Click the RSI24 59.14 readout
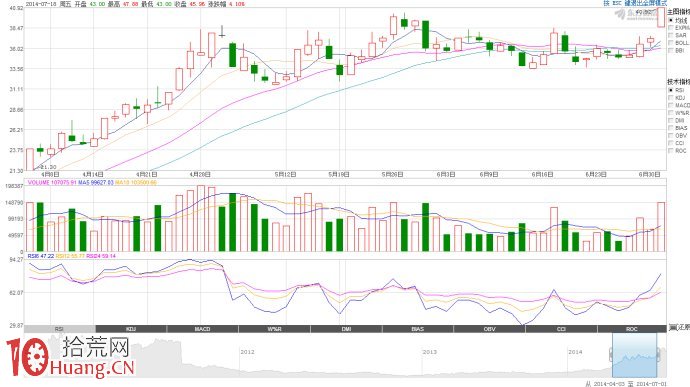Viewport: 690px width, 387px height. (101, 256)
